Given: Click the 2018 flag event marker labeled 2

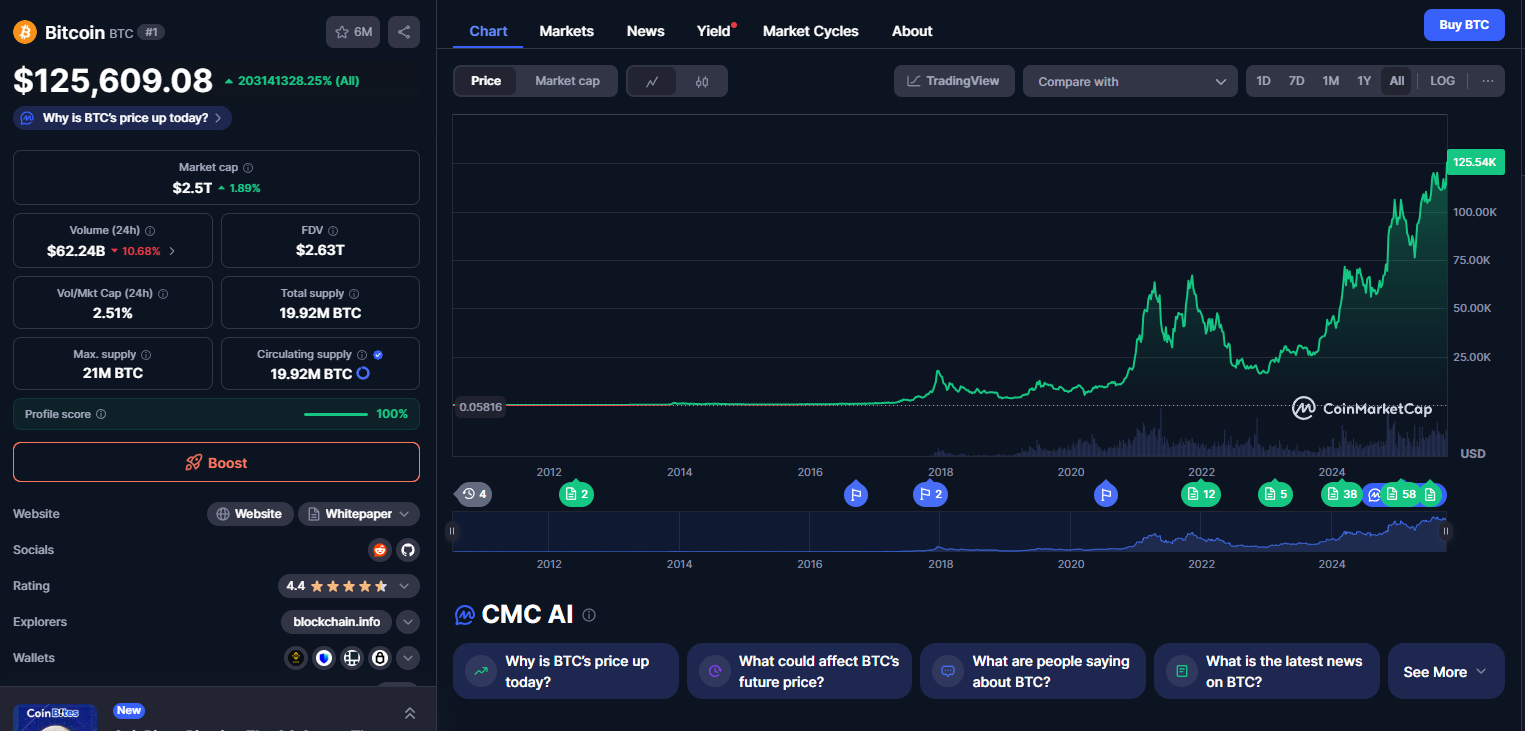Looking at the screenshot, I should (929, 493).
